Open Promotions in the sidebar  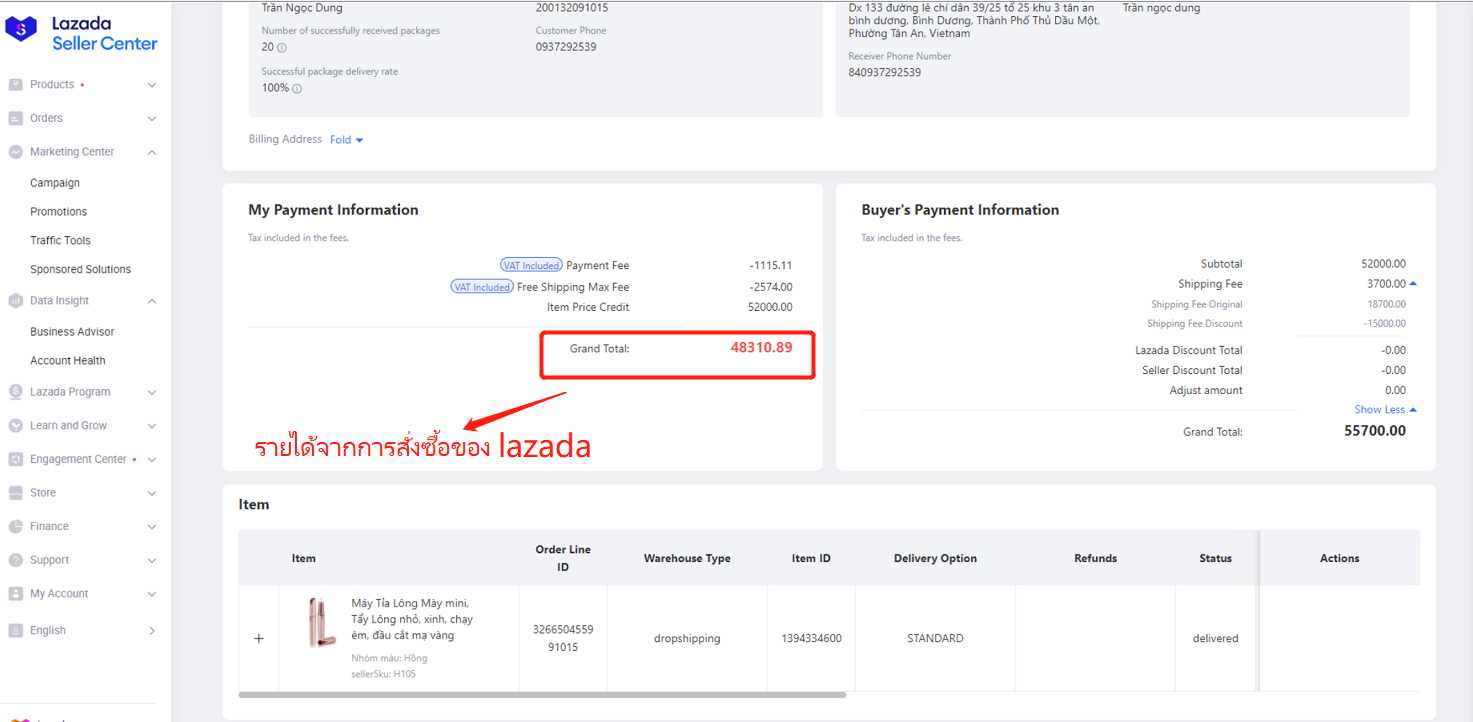[58, 212]
